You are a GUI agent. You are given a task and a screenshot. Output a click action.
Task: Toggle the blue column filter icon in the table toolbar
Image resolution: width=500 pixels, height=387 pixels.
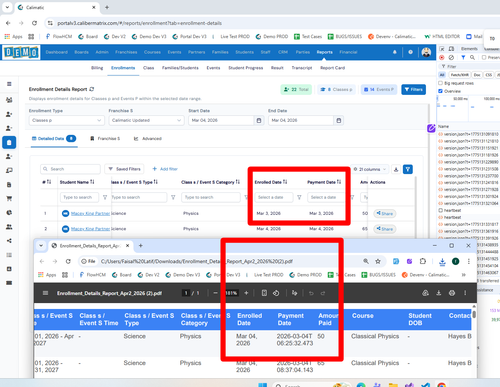coord(408,169)
